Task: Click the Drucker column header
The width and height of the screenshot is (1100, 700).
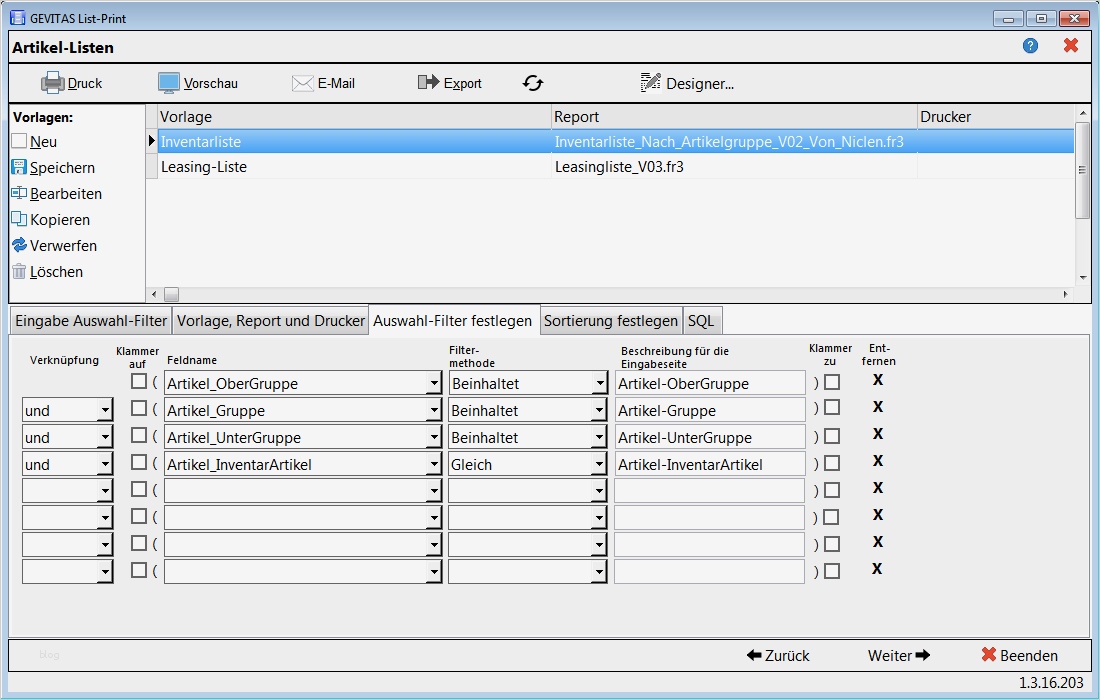Action: click(x=995, y=116)
